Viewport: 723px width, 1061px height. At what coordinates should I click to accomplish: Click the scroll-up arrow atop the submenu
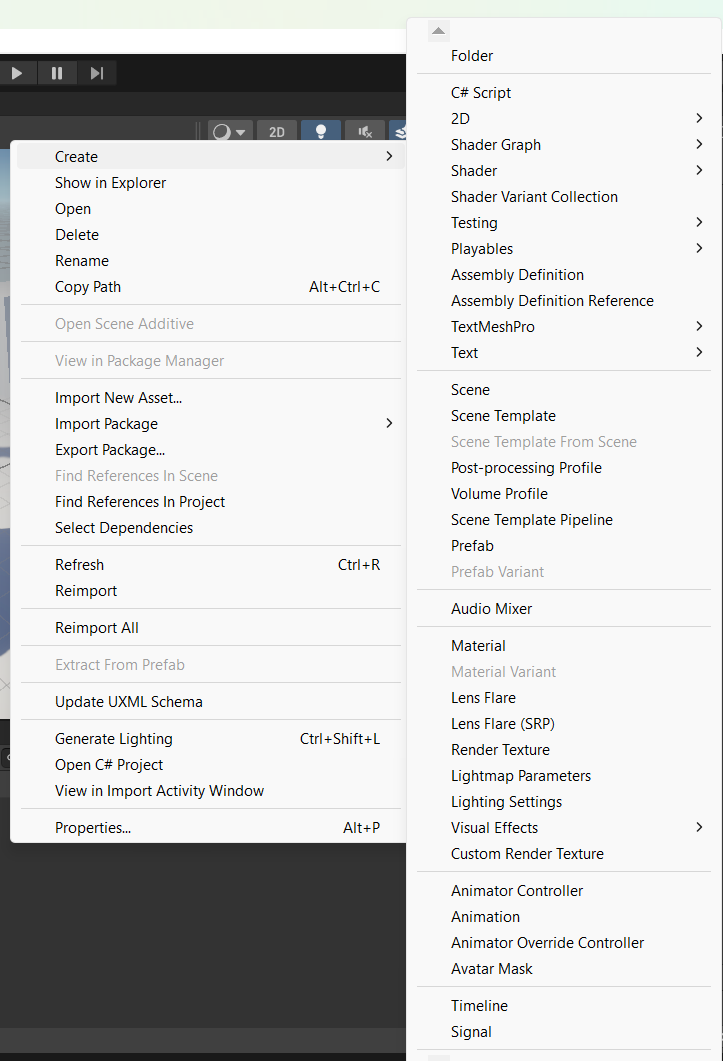pos(439,31)
